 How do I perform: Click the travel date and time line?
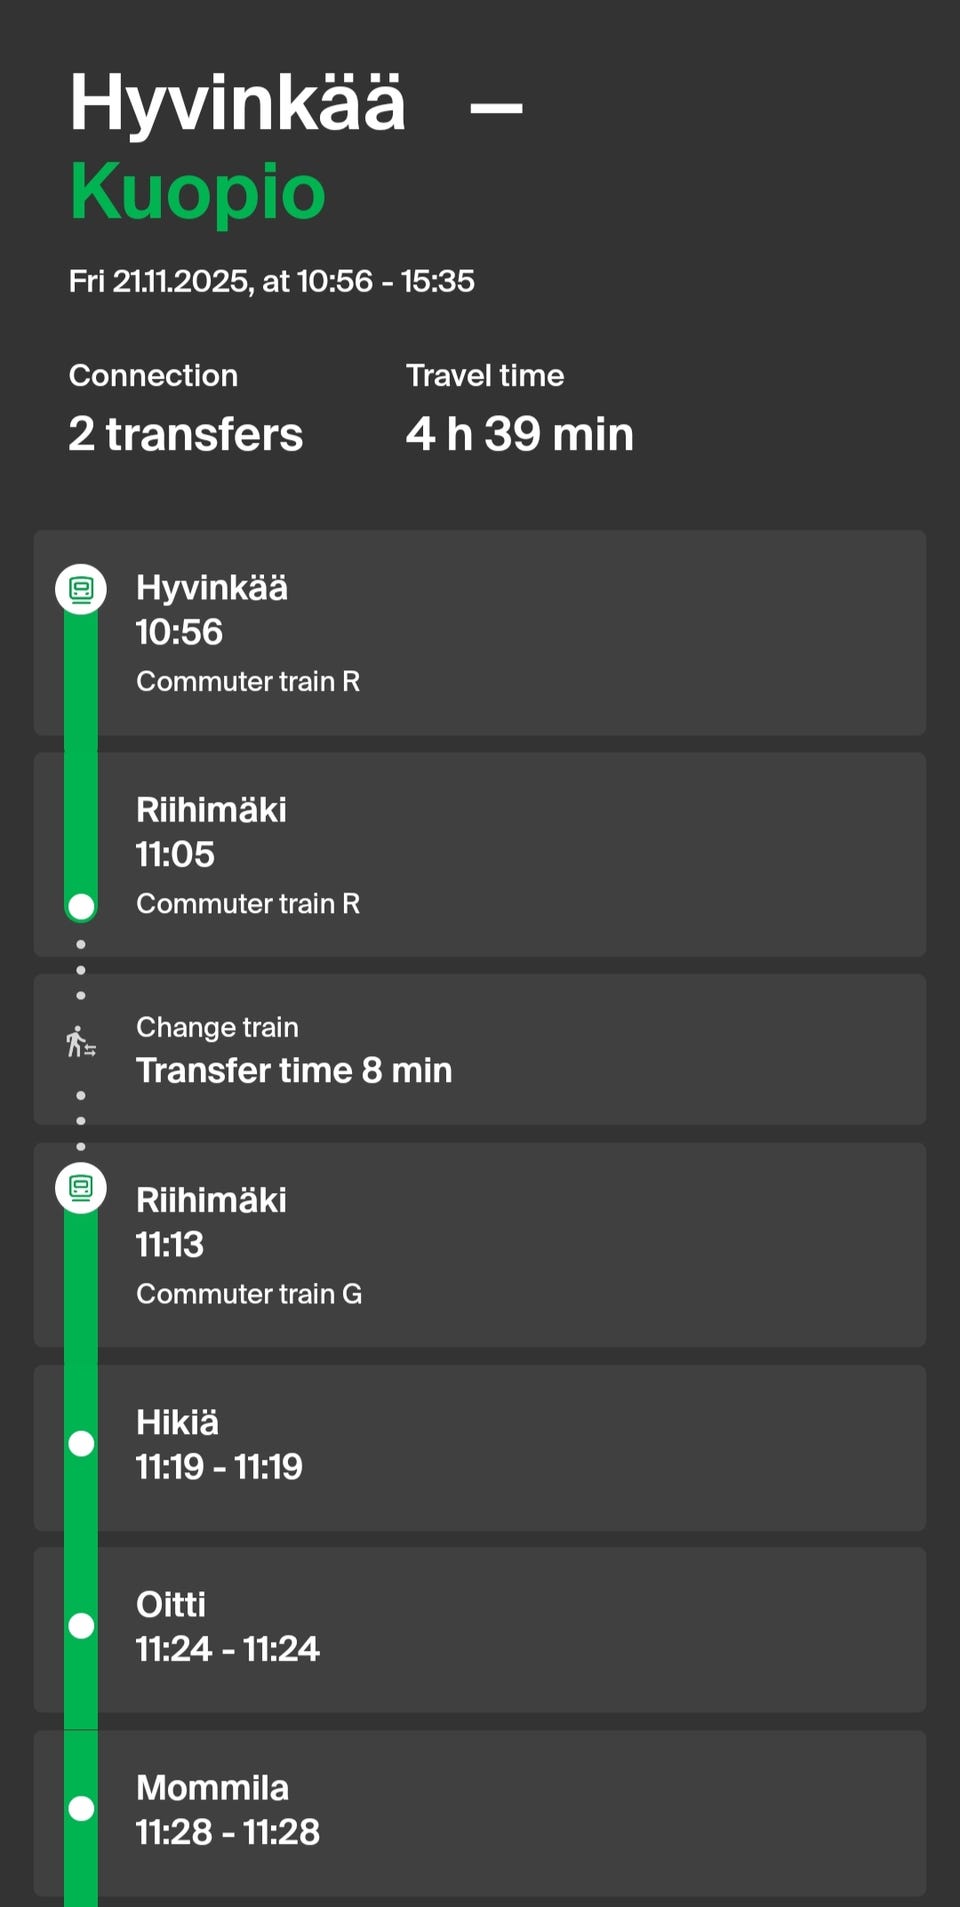coord(271,281)
